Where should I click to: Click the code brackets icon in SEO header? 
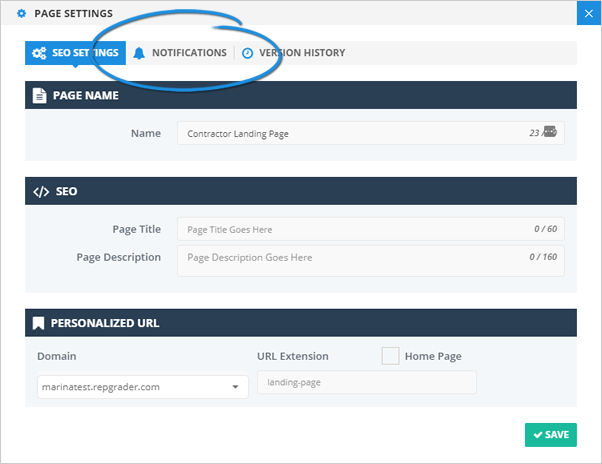(x=40, y=191)
